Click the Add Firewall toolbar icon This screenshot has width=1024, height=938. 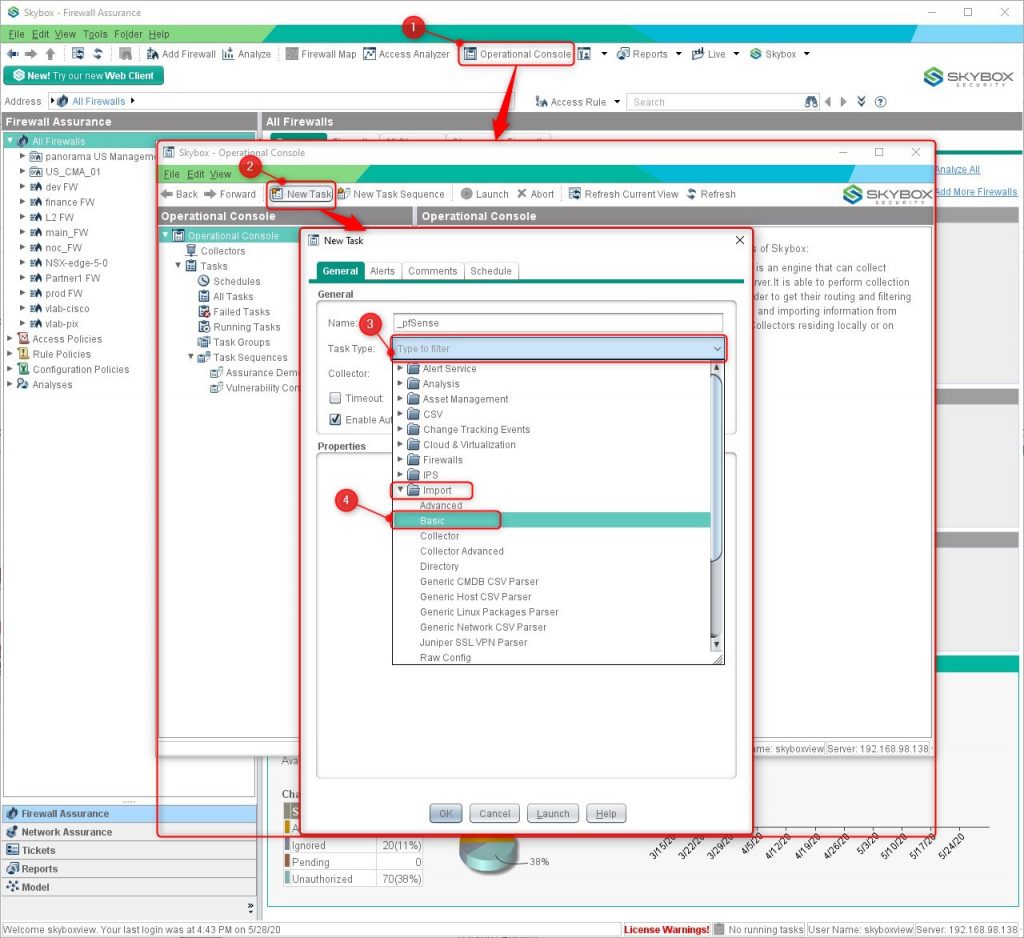(152, 54)
